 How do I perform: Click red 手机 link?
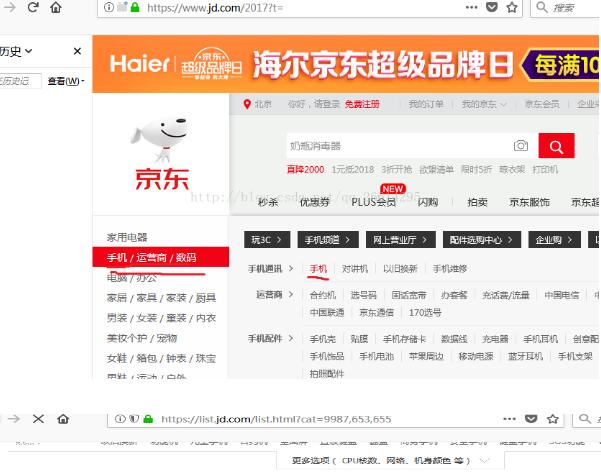(x=319, y=269)
